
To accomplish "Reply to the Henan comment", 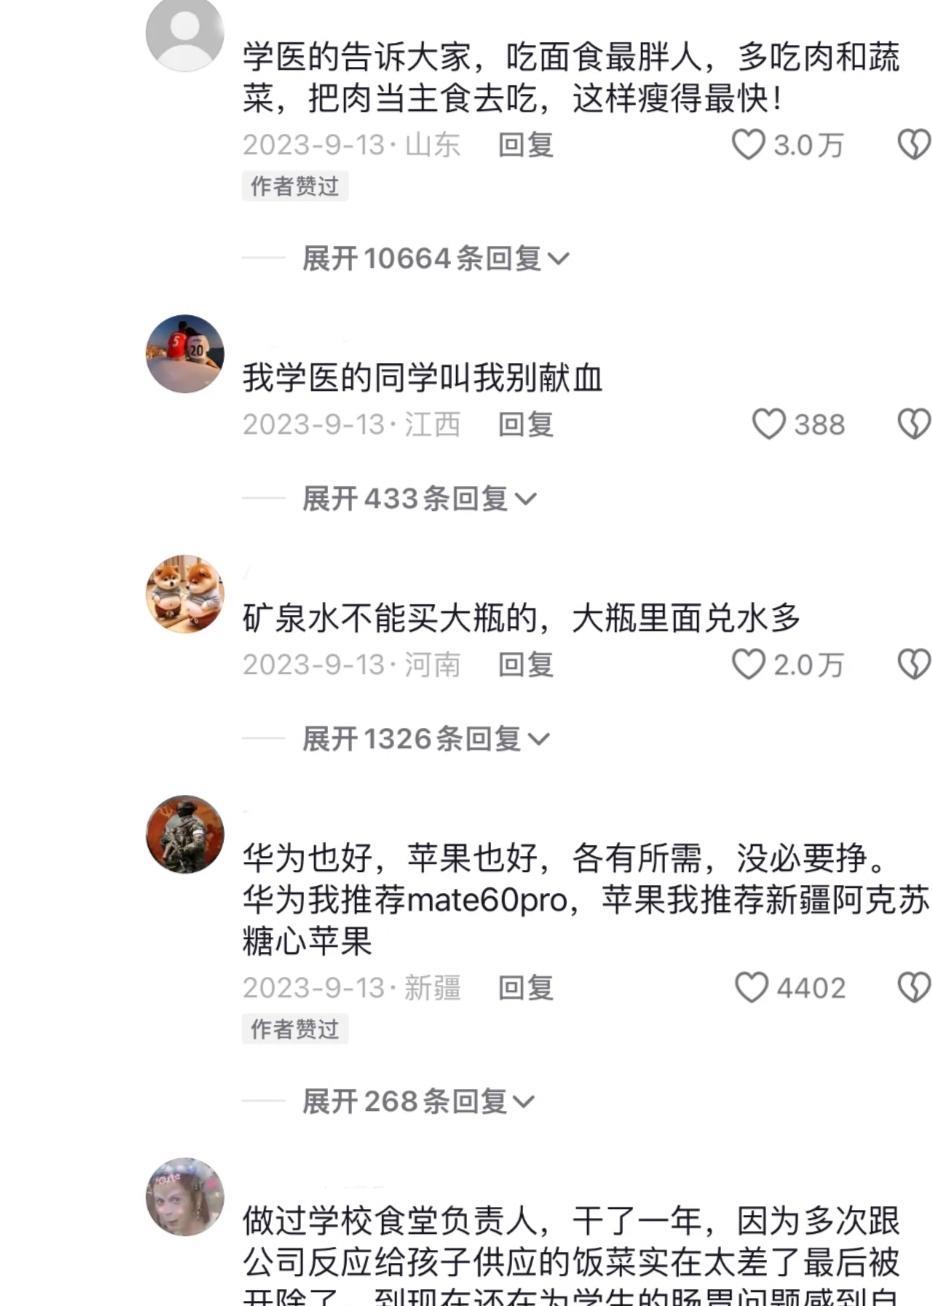I will coord(526,664).
